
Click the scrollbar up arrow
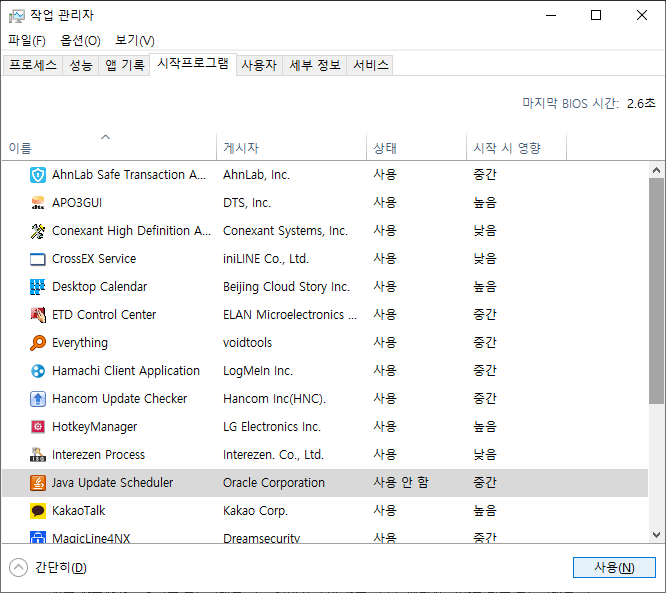pos(656,170)
